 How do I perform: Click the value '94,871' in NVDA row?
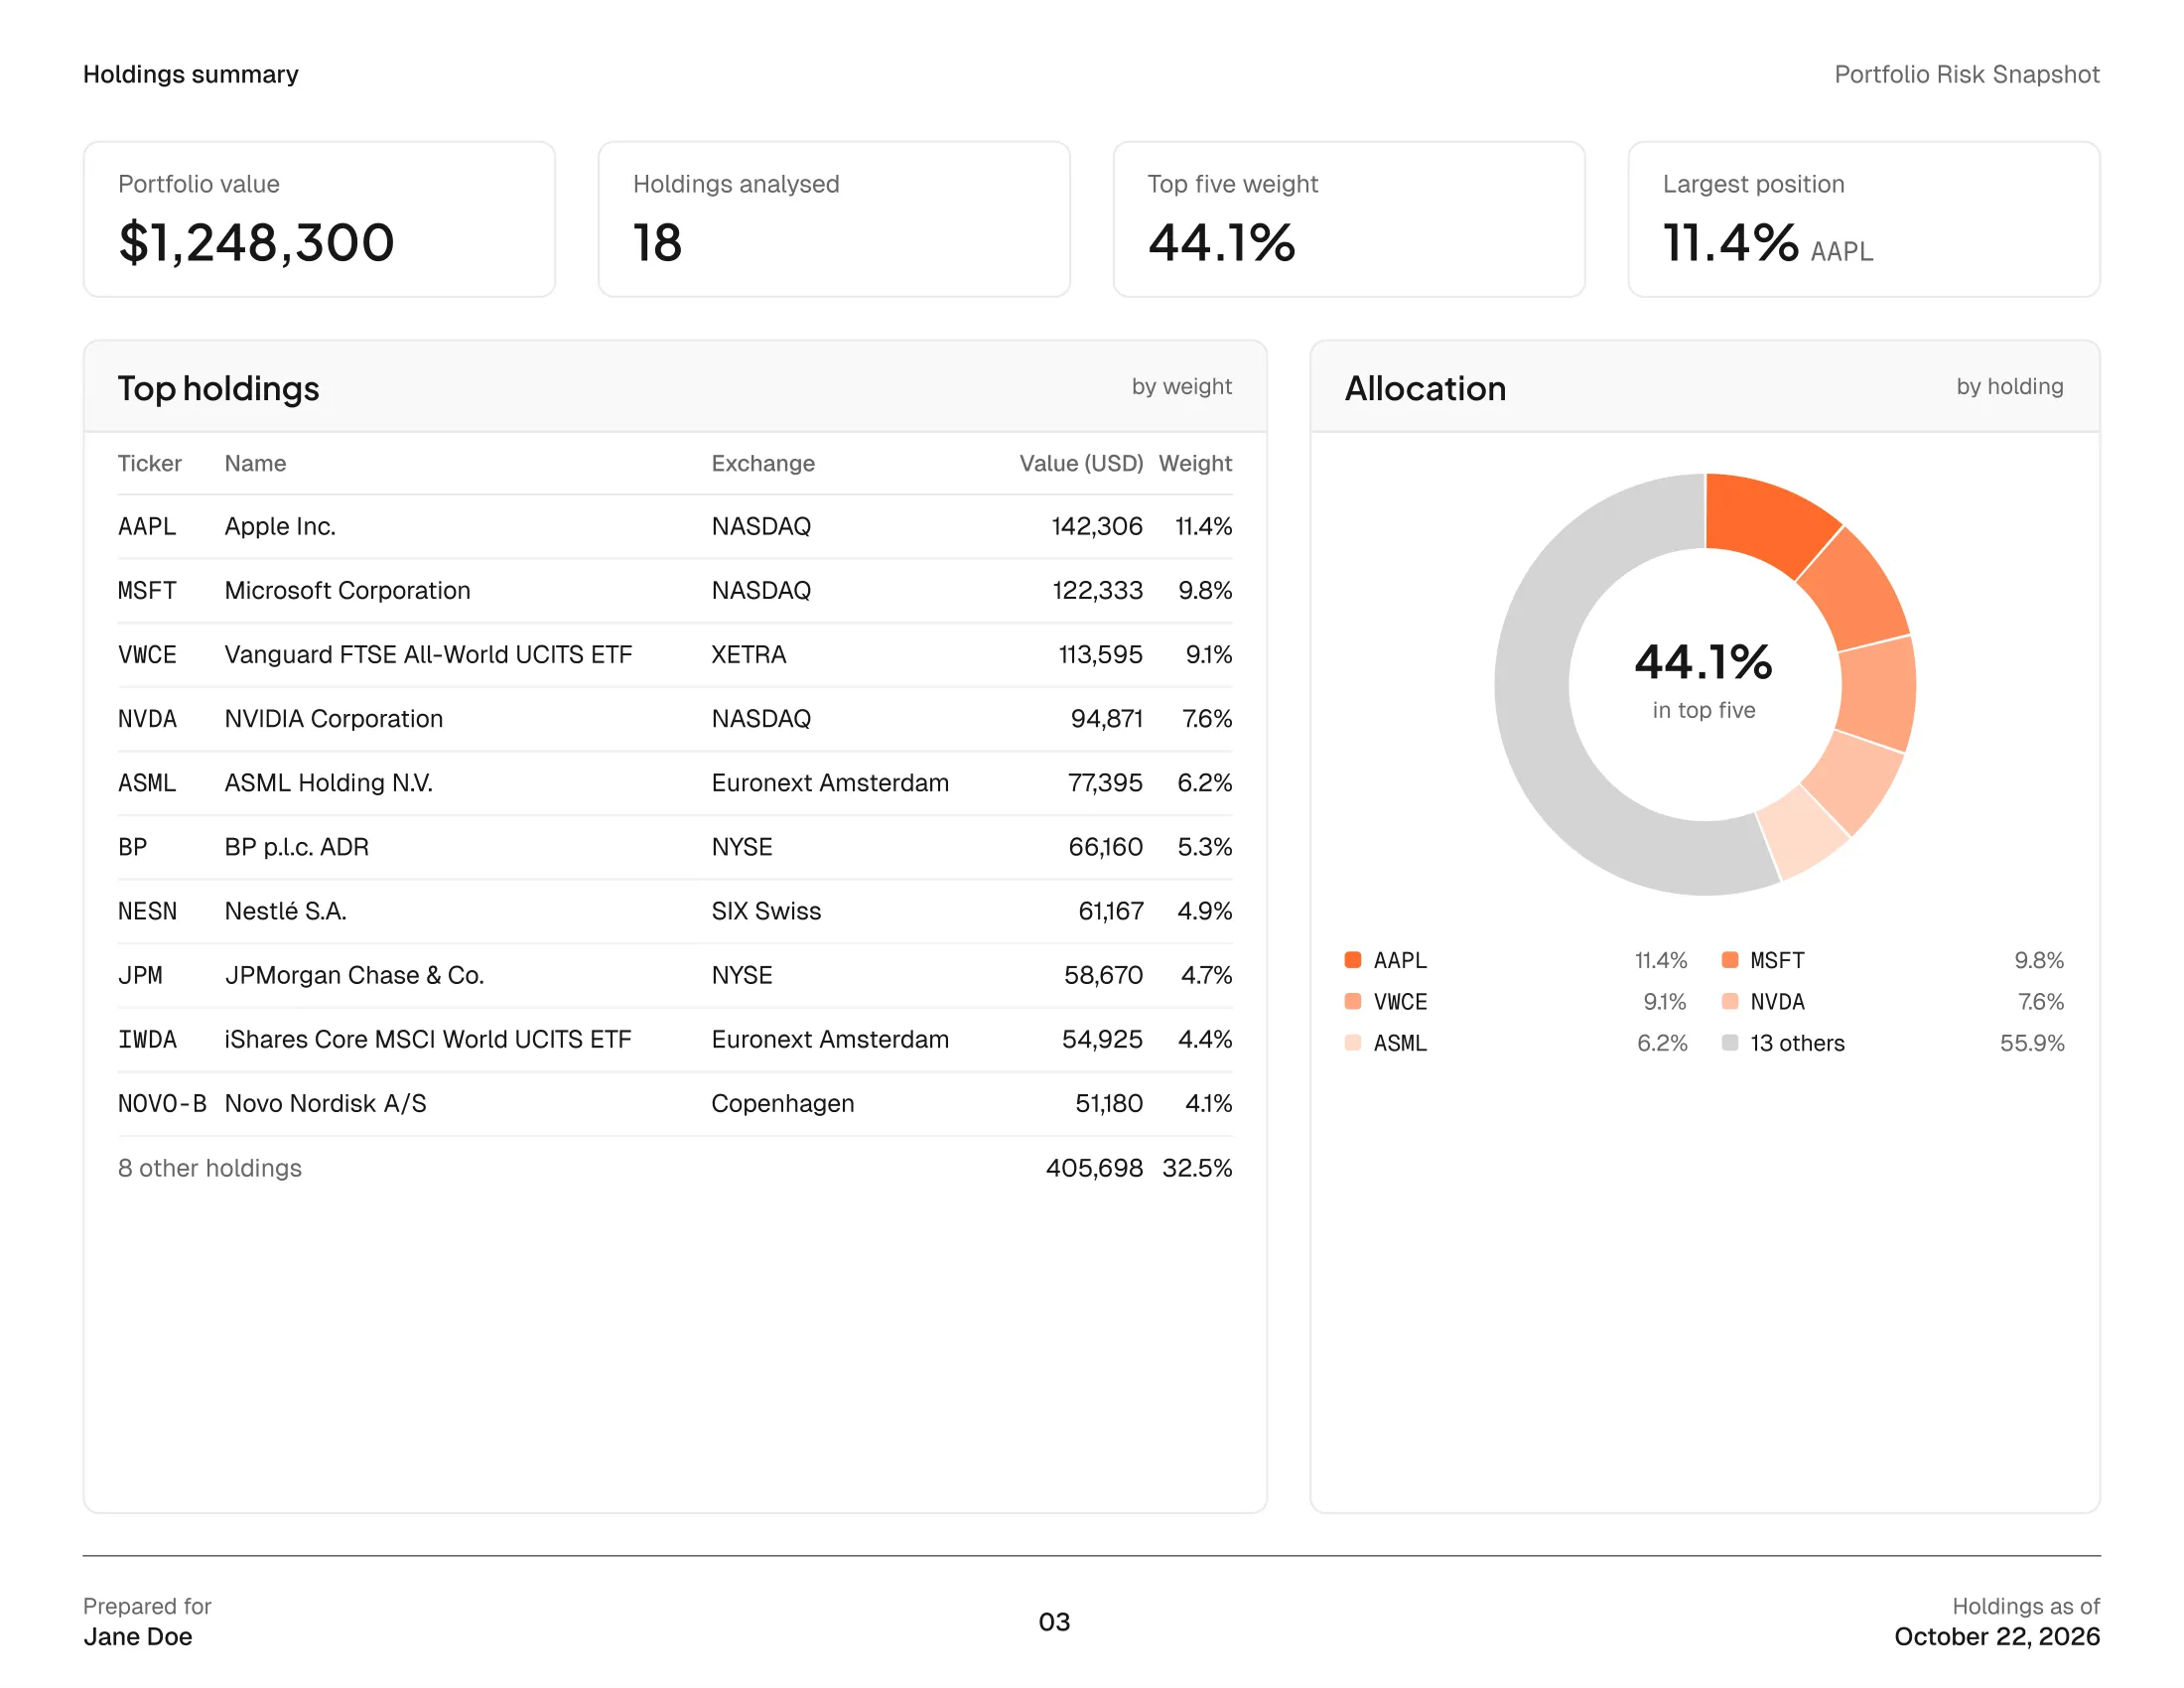tap(1106, 718)
